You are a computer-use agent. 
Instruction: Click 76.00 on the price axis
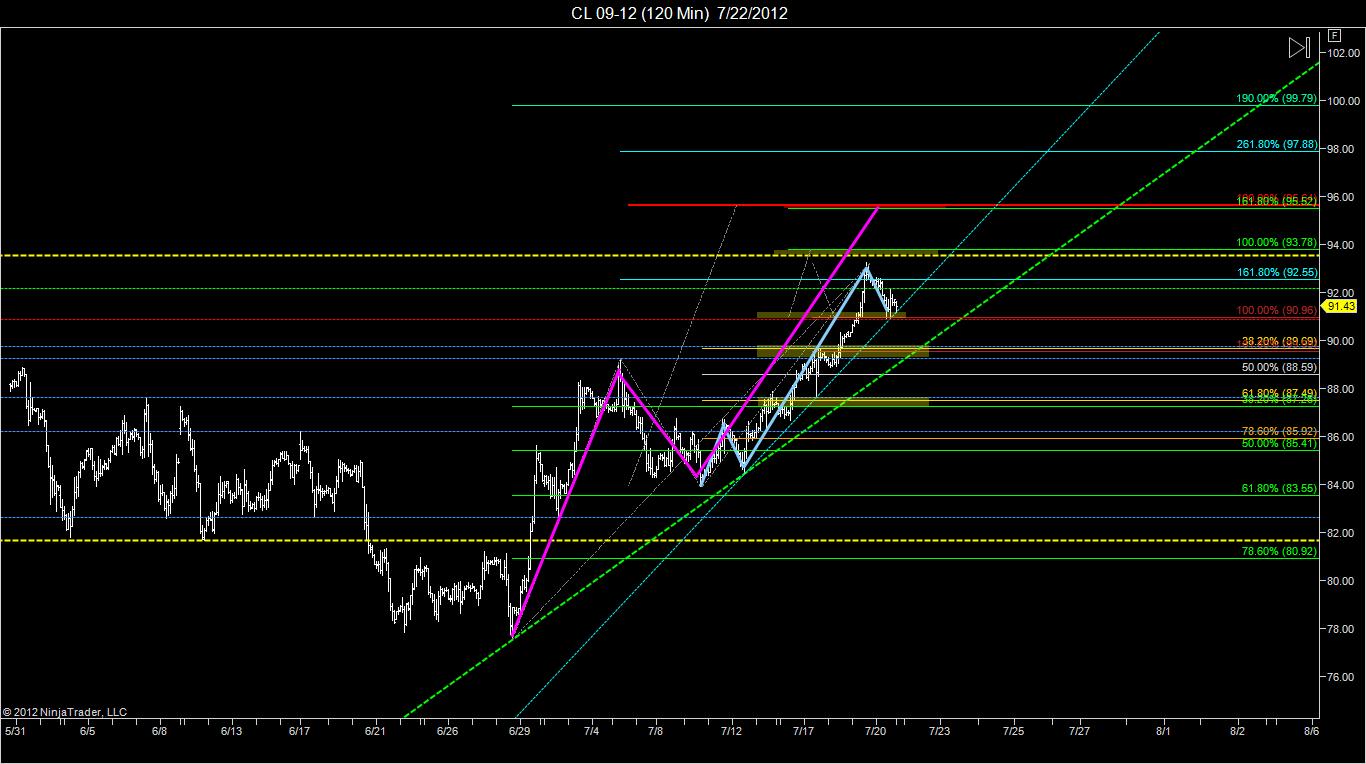[1342, 677]
